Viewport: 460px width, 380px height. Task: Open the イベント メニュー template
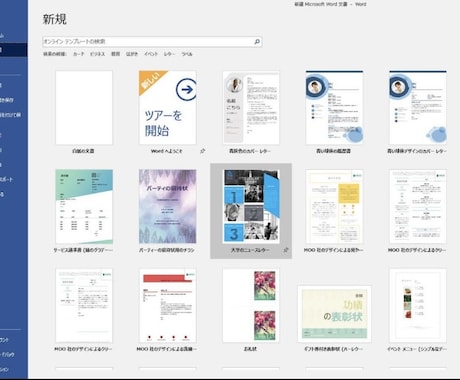coord(418,306)
